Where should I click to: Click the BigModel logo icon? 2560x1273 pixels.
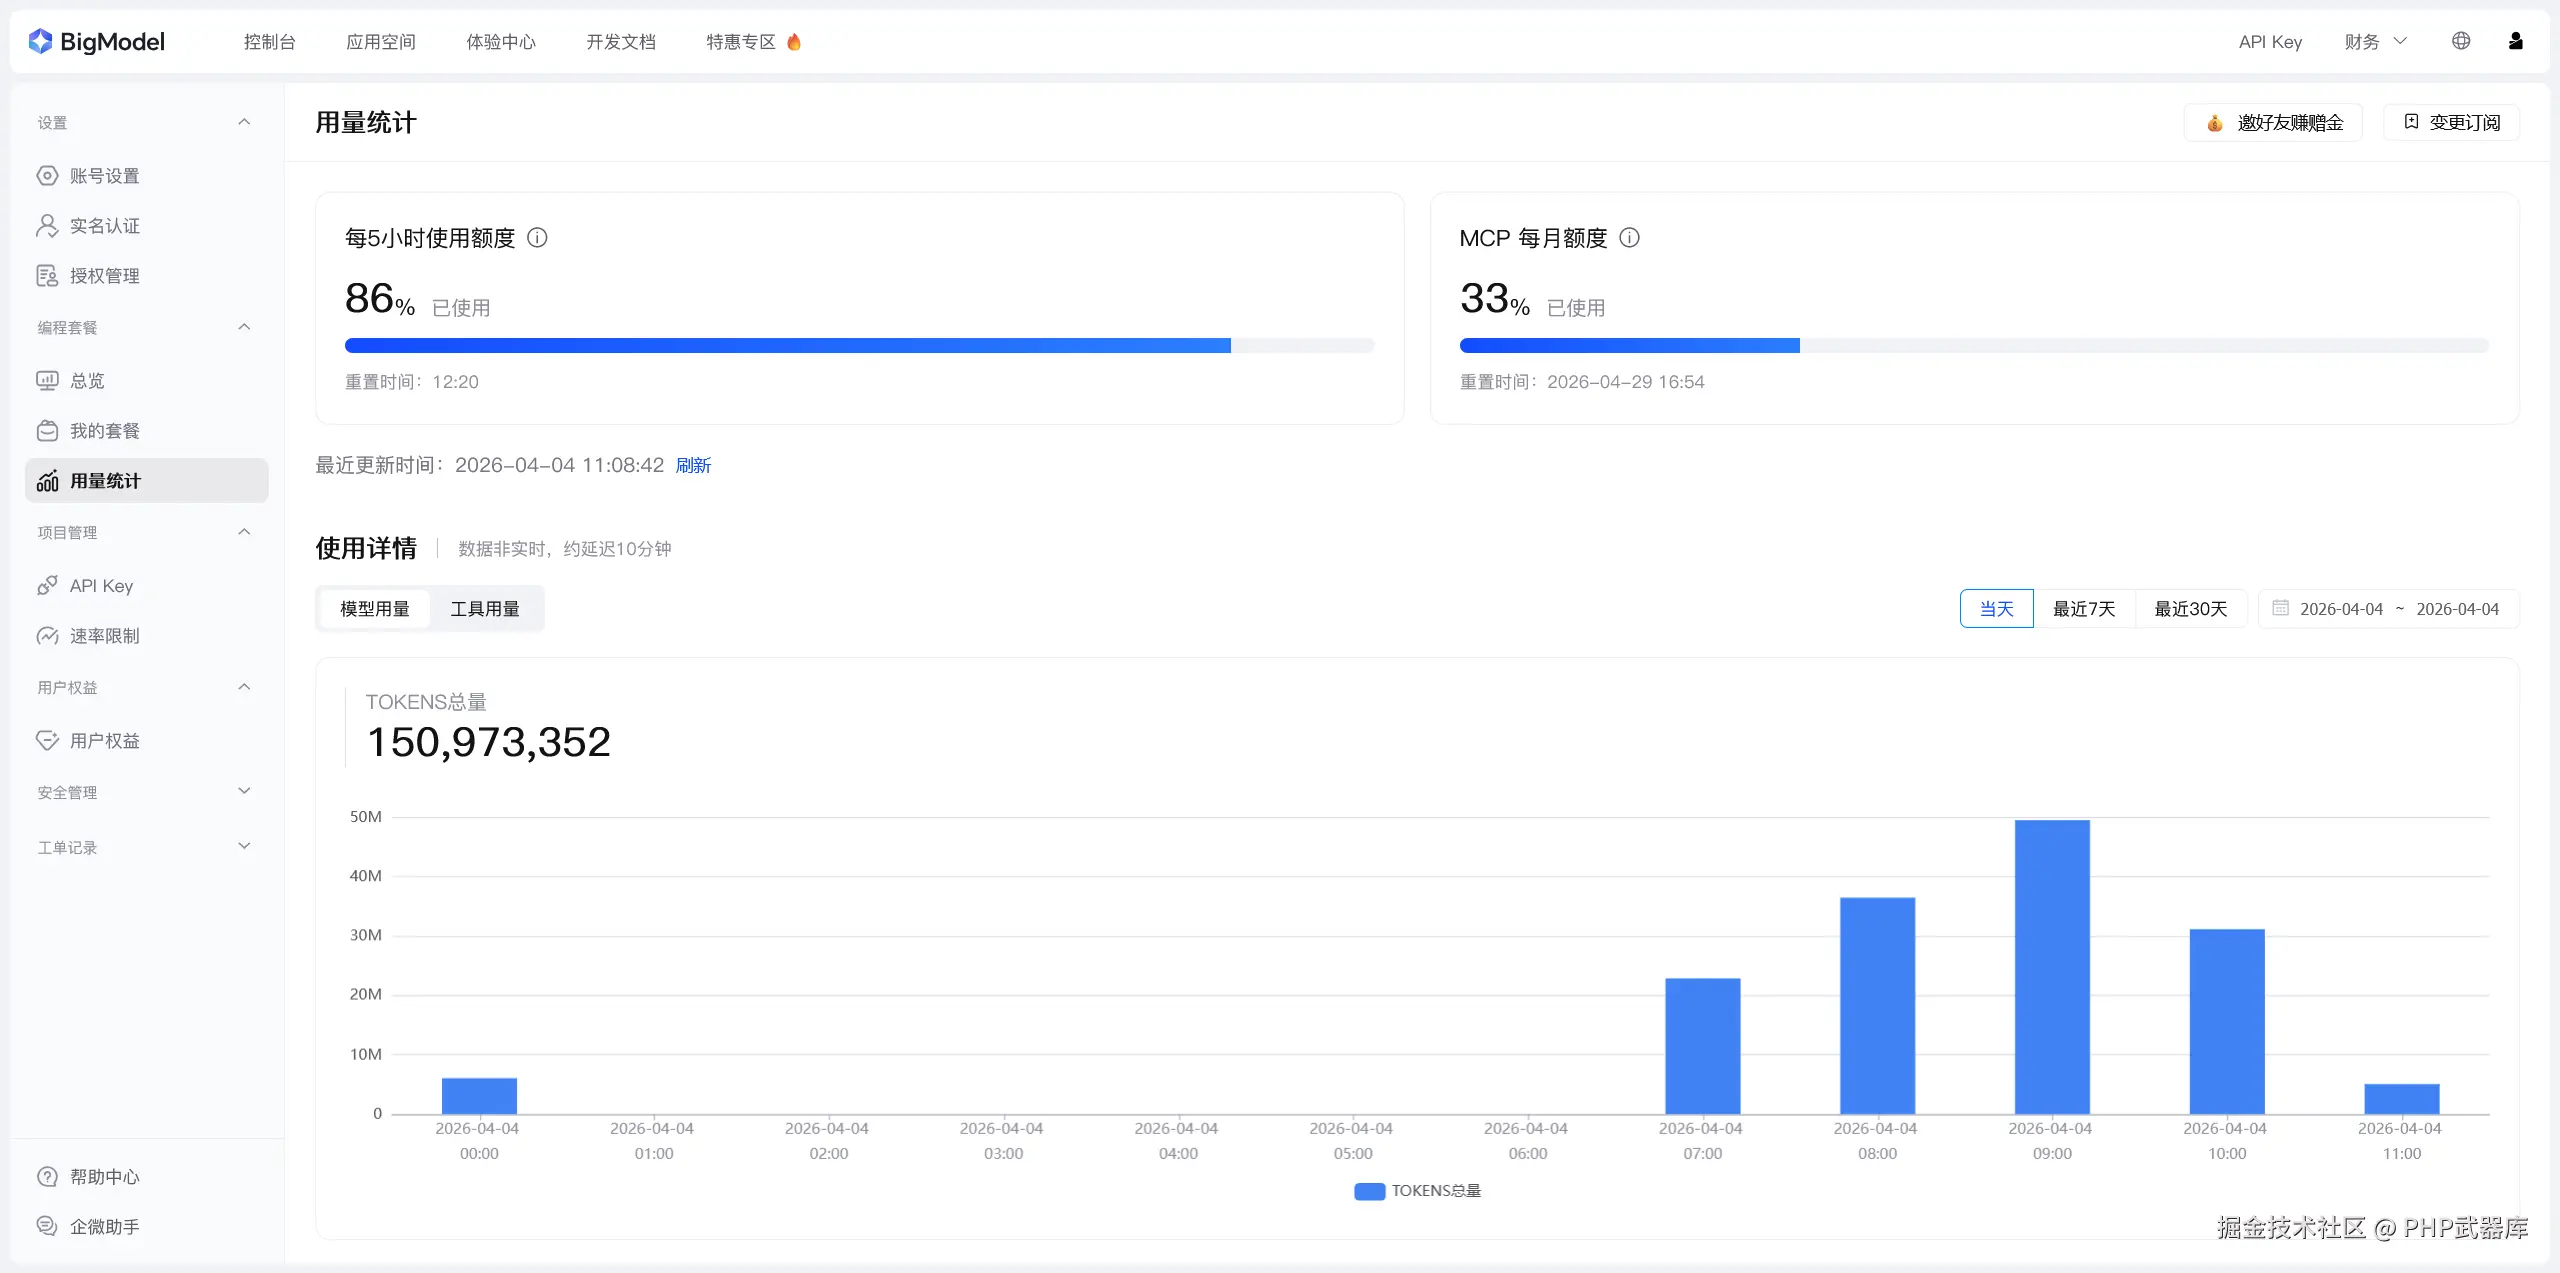point(40,41)
